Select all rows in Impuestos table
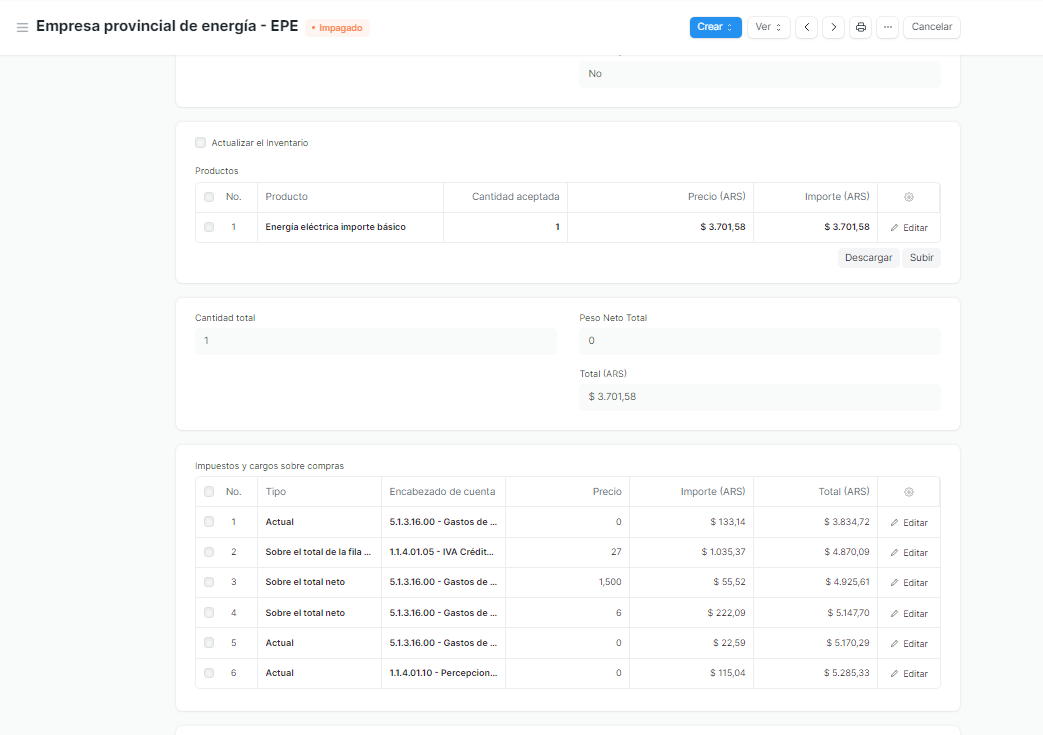 tap(209, 492)
